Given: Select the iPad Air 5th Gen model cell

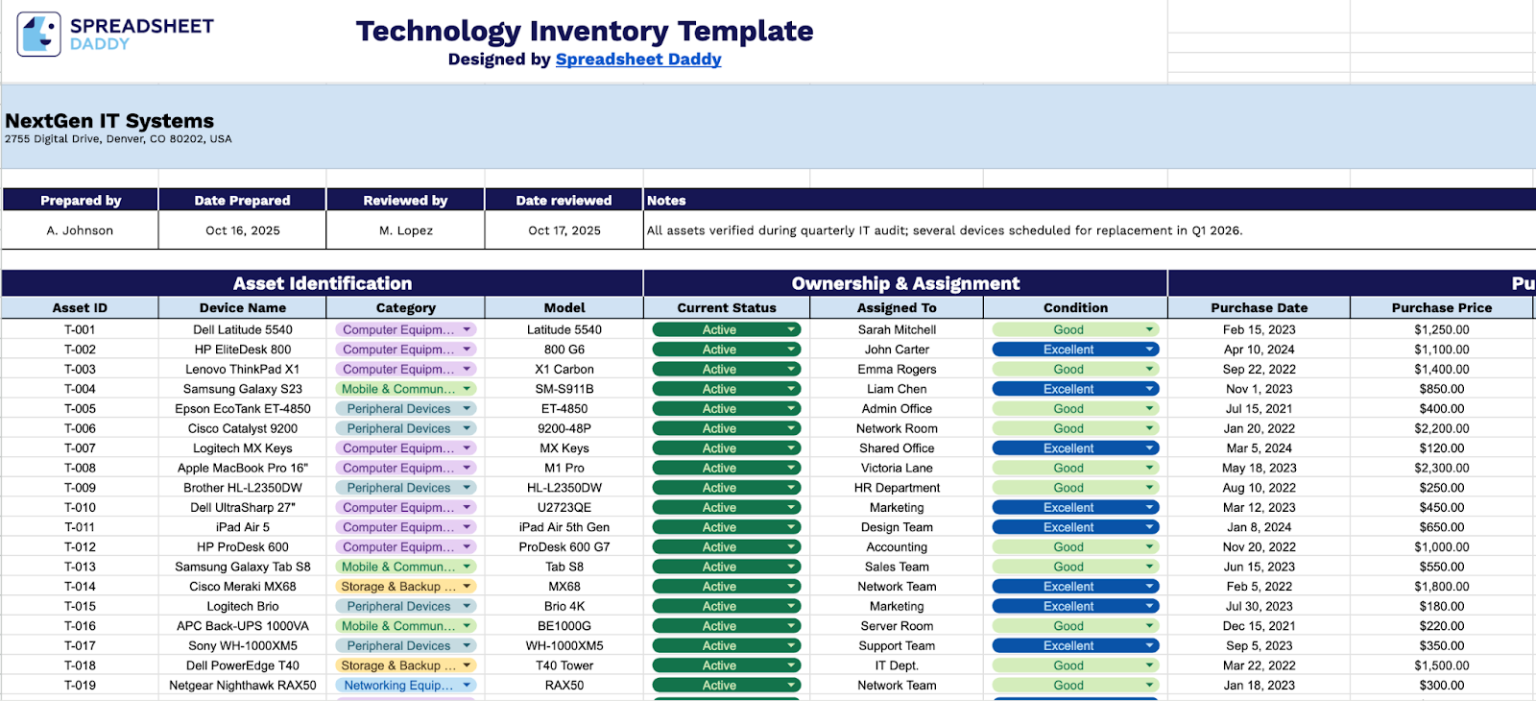Looking at the screenshot, I should pos(565,527).
